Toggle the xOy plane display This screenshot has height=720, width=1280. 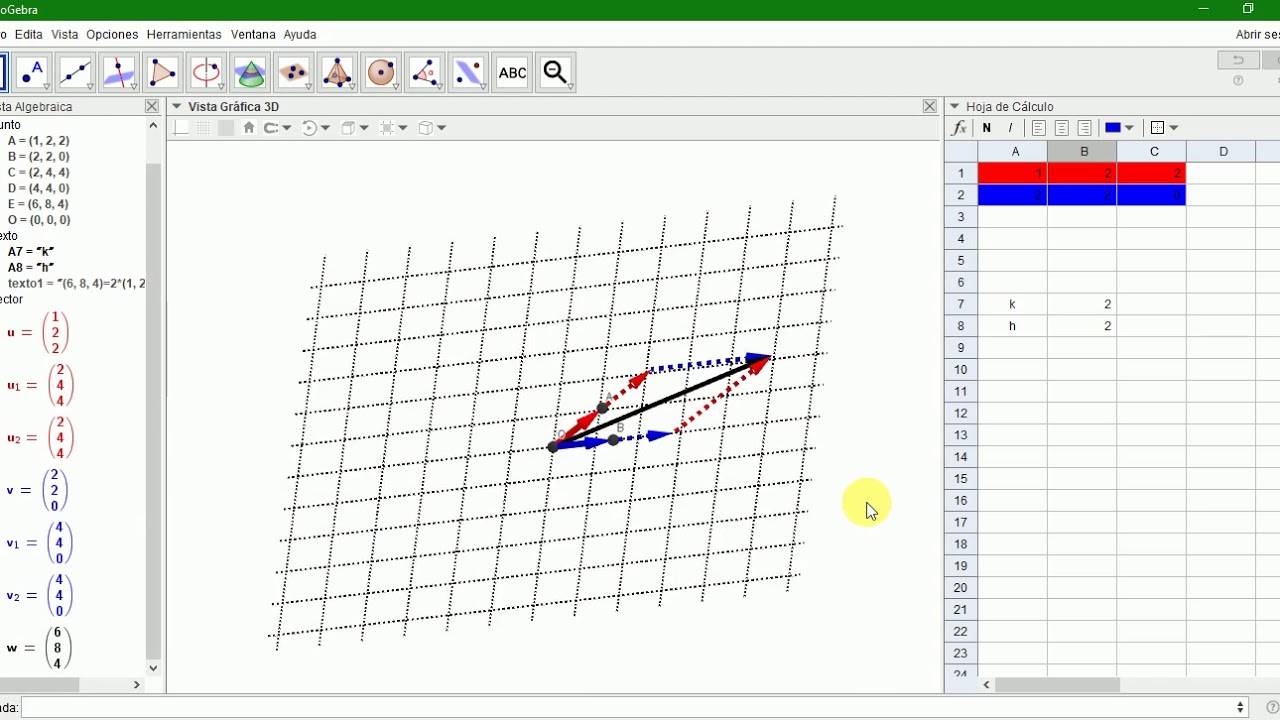pyautogui.click(x=226, y=128)
